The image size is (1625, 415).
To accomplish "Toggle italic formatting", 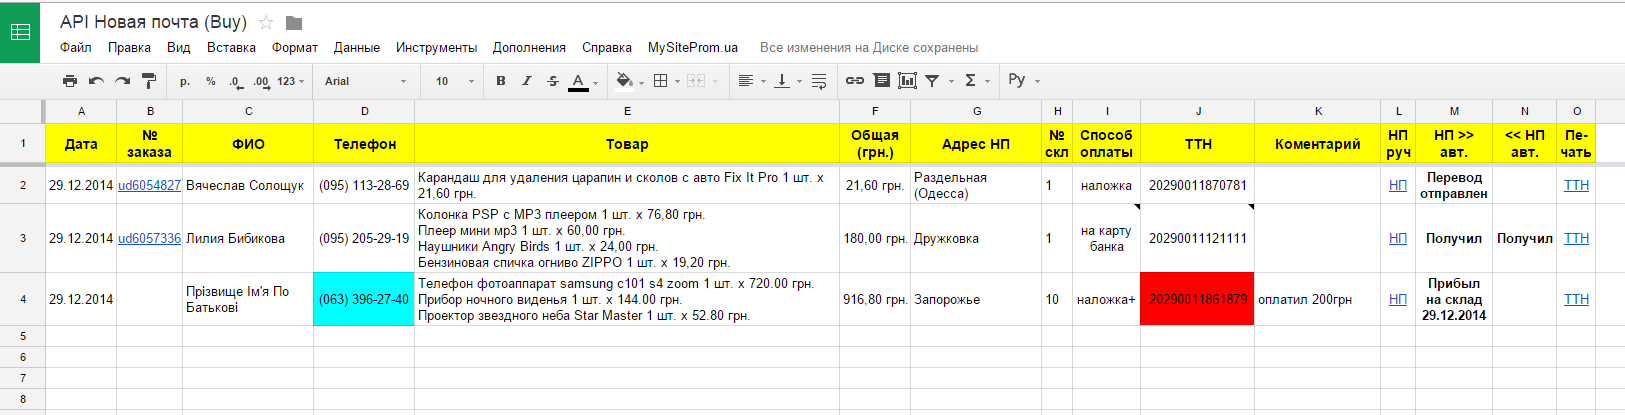I will (527, 81).
